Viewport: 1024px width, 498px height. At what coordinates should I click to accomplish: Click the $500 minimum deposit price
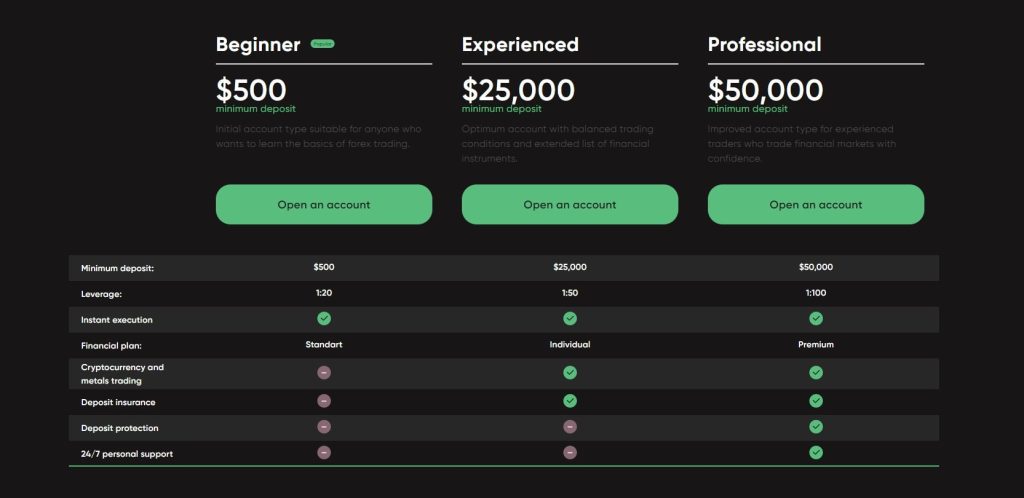[251, 90]
